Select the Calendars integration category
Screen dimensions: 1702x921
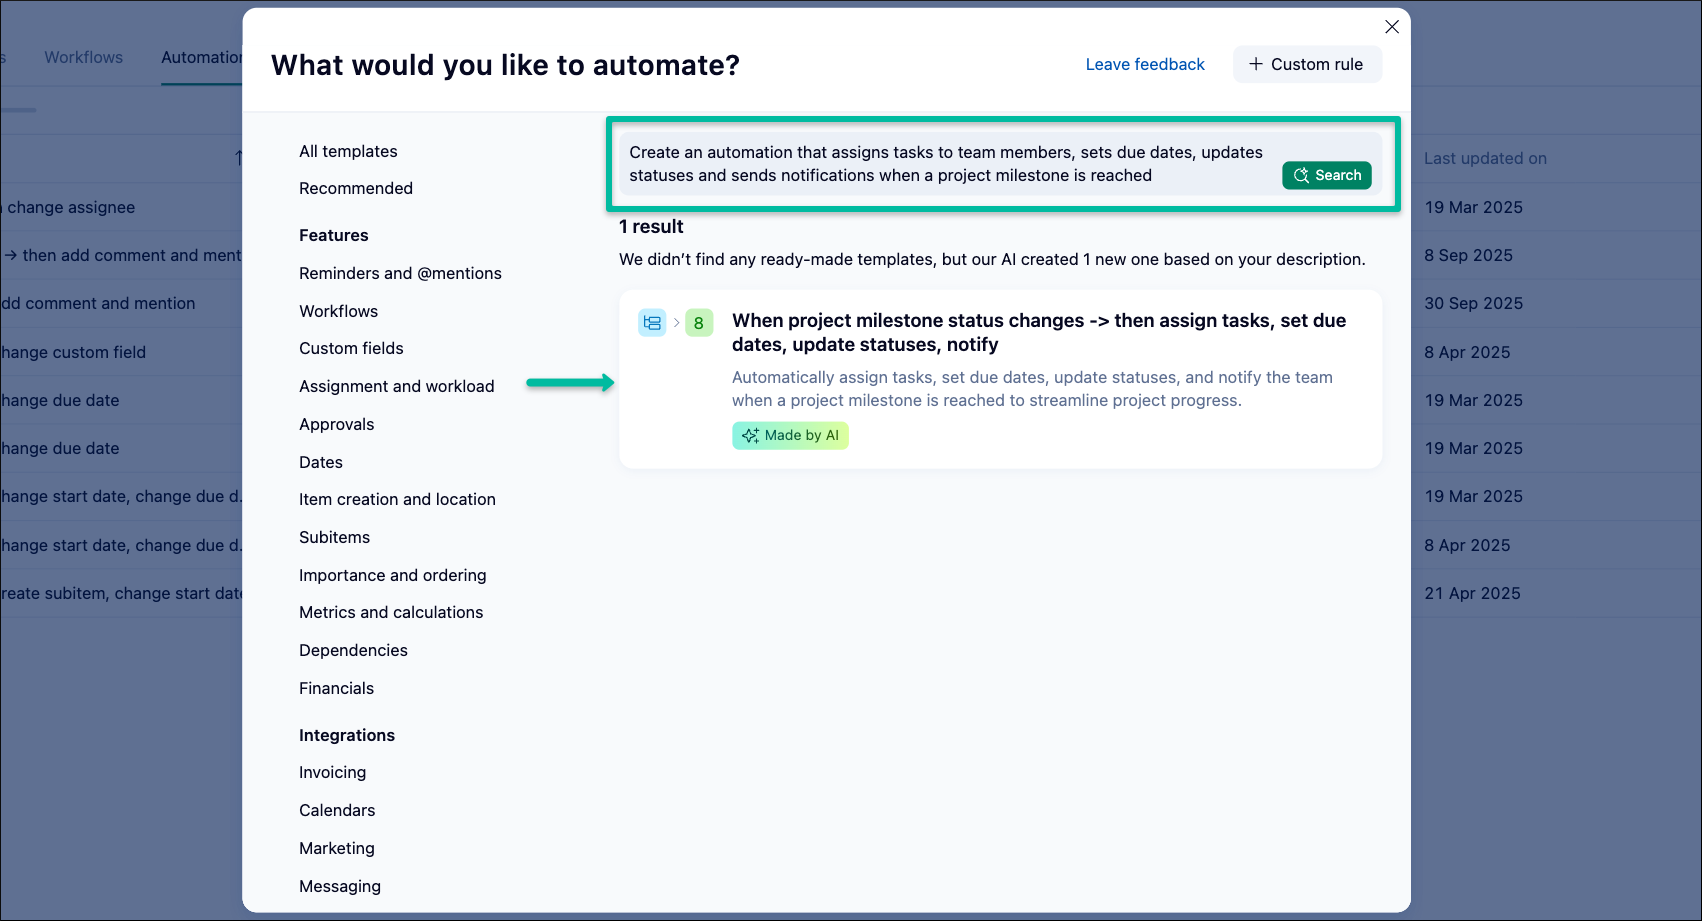tap(337, 811)
